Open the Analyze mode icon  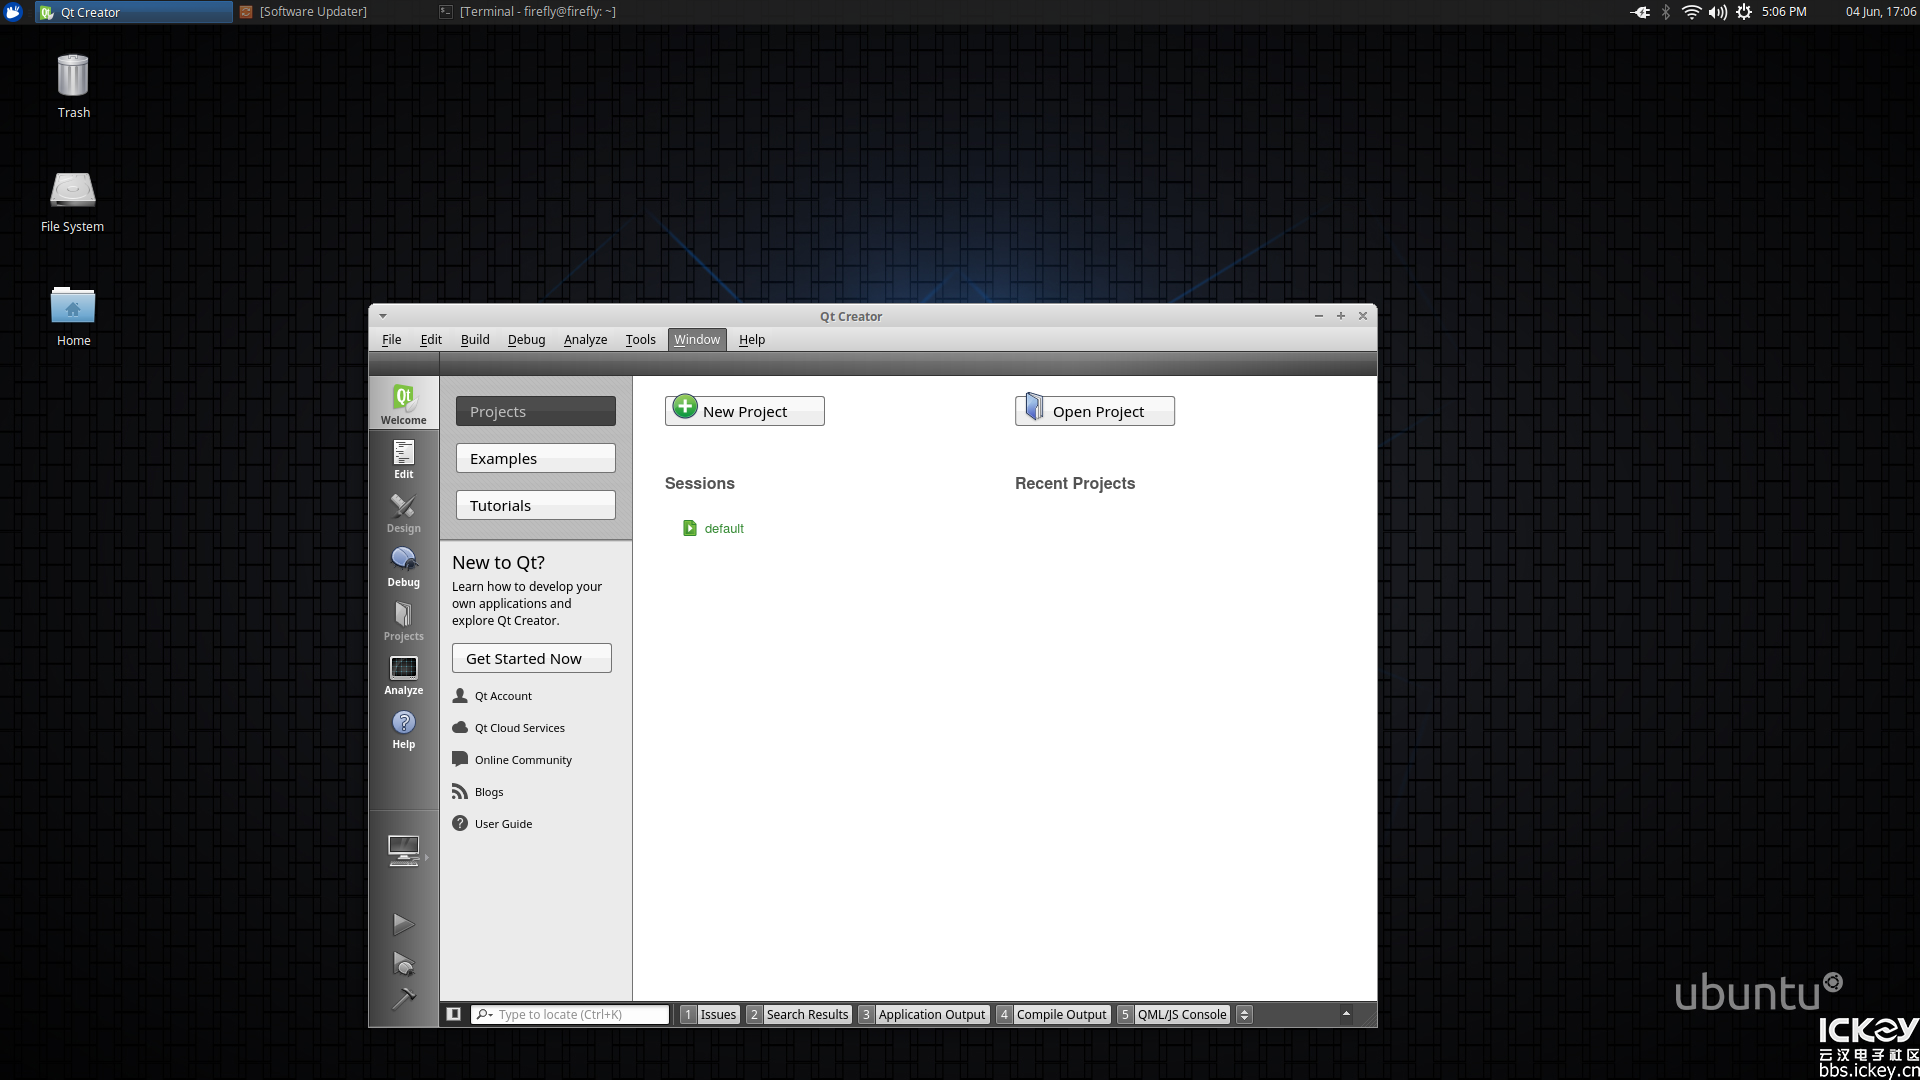pyautogui.click(x=403, y=675)
